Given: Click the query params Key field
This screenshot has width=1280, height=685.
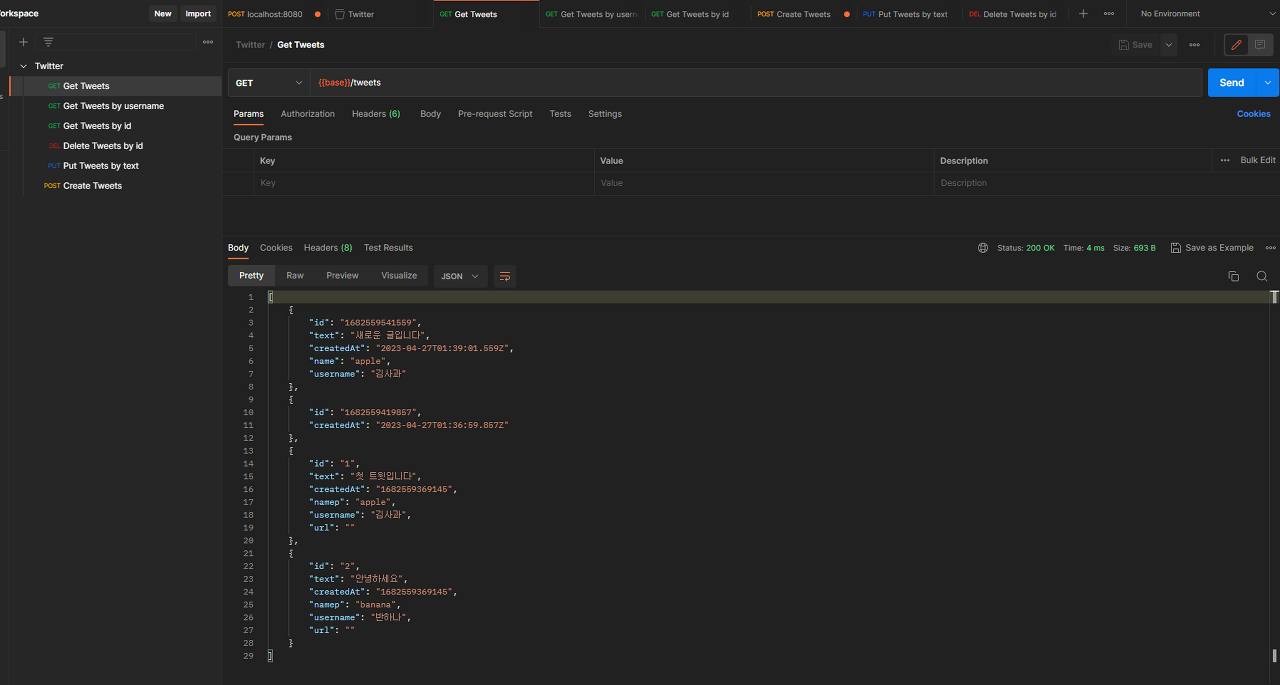Looking at the screenshot, I should coord(424,183).
